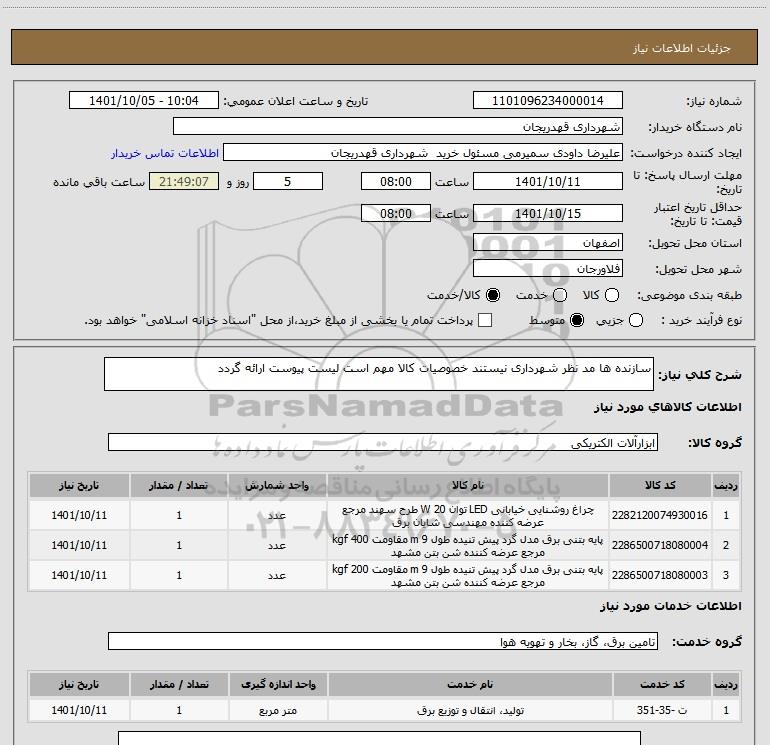
Task: Click the جزئیات اطلاعات نیاز header bar
Action: [x=385, y=47]
